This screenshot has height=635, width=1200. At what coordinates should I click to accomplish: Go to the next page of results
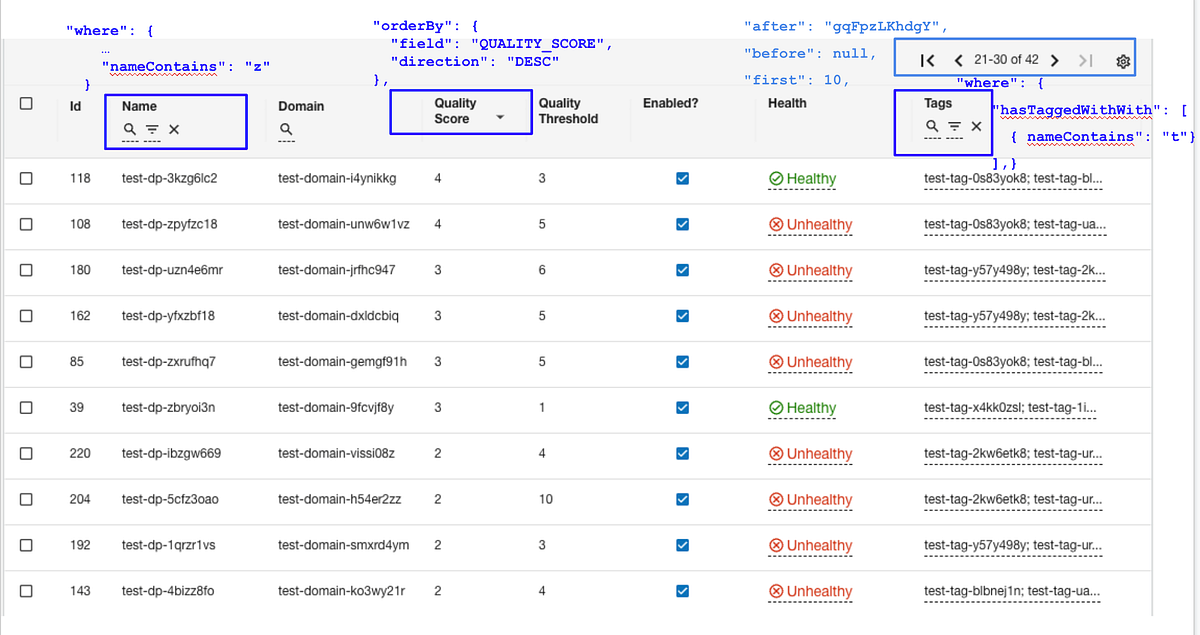point(1054,61)
